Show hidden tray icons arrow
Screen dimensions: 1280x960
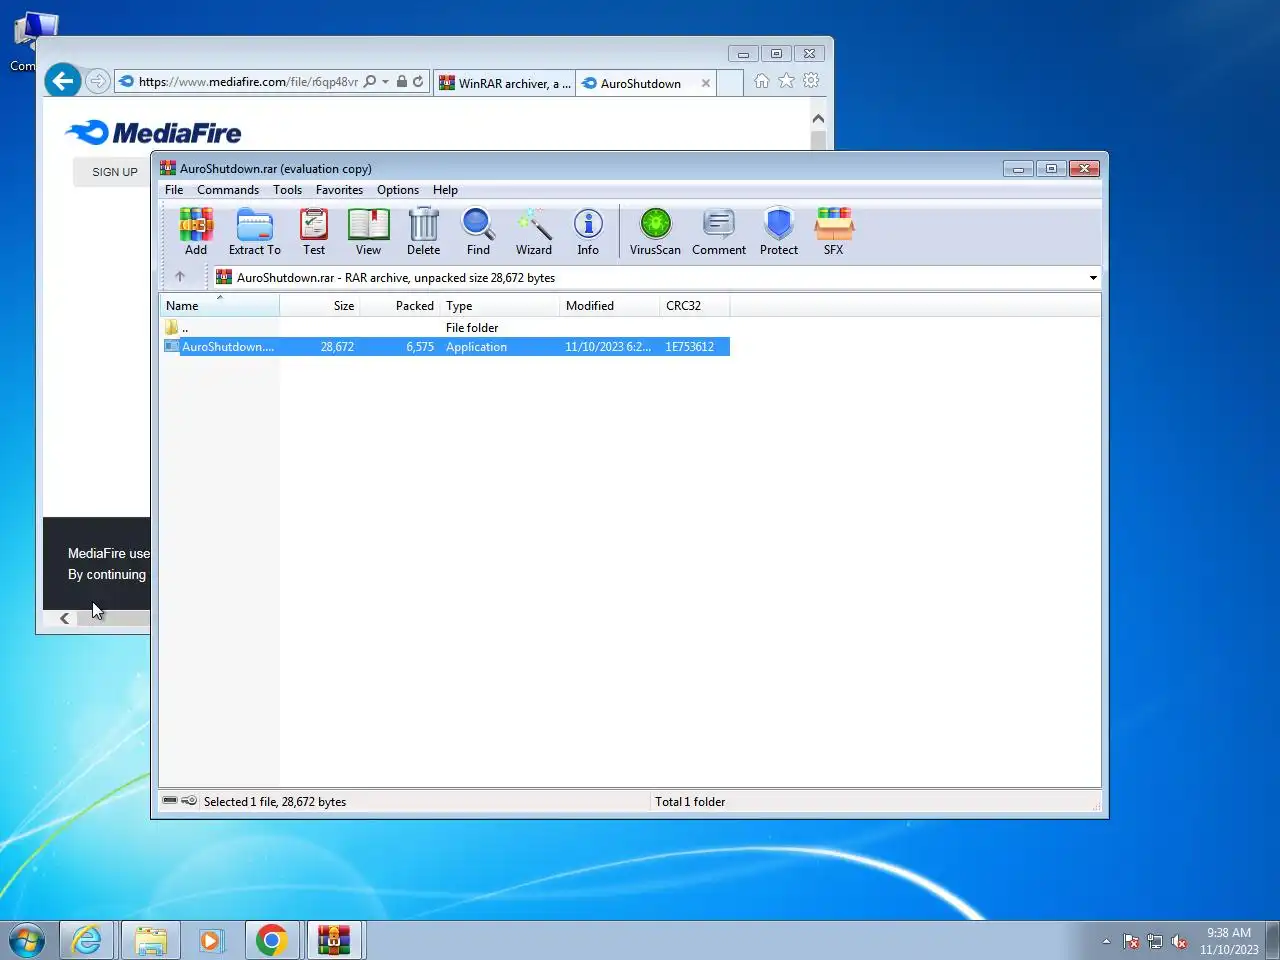pos(1106,941)
